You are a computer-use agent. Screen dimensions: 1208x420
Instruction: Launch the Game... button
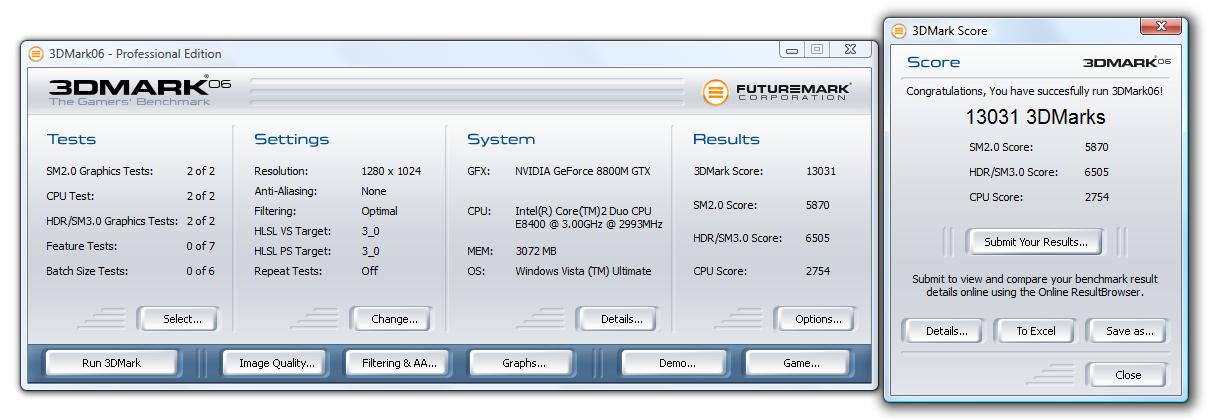801,363
